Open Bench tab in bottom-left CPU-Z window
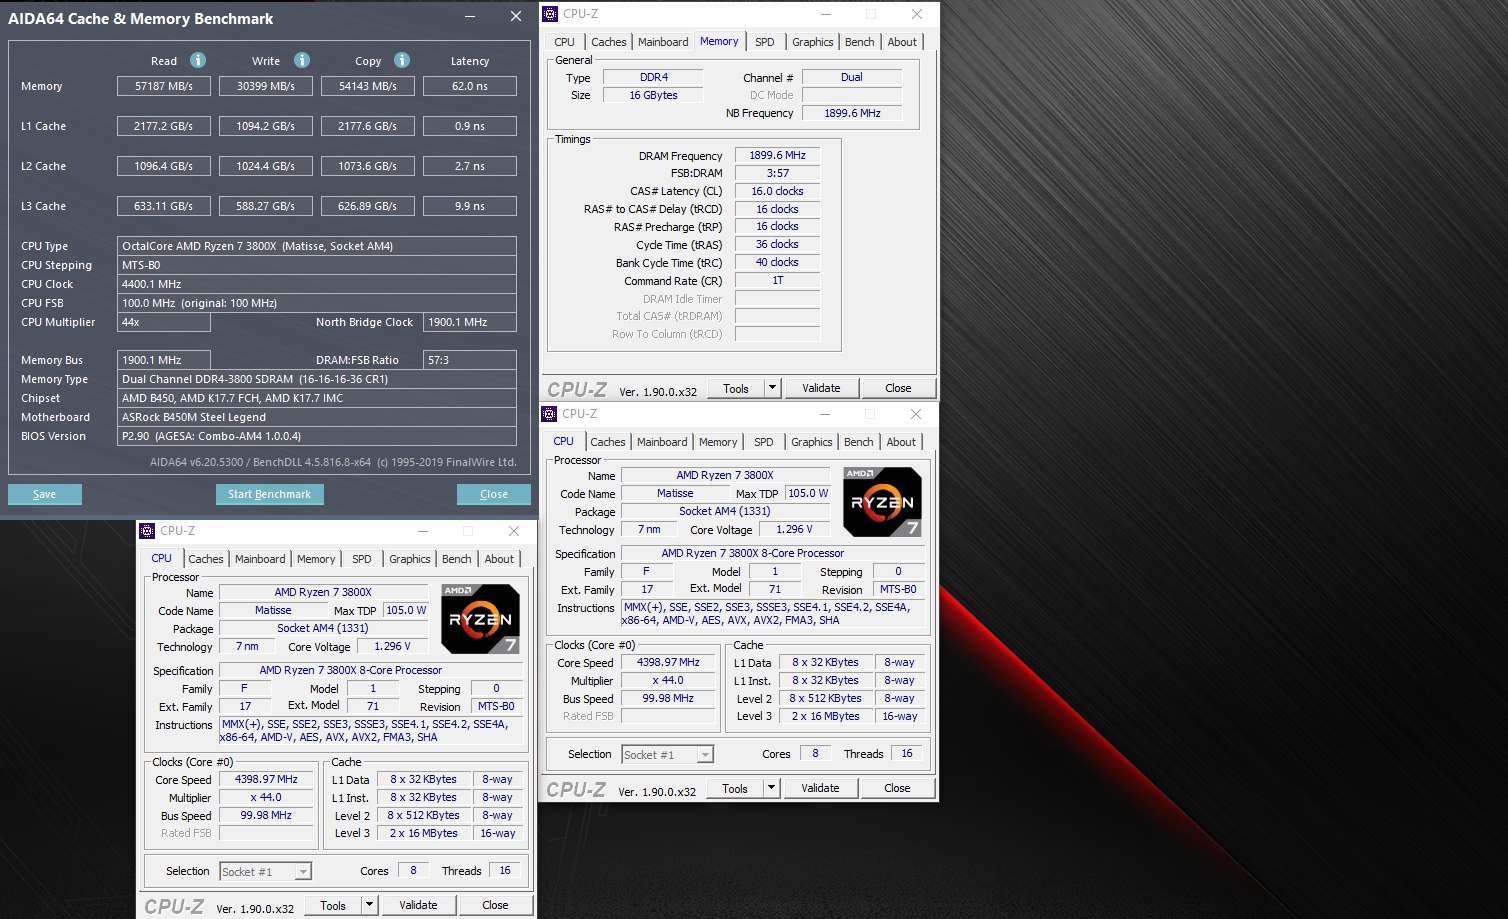The image size is (1508, 919). 456,559
